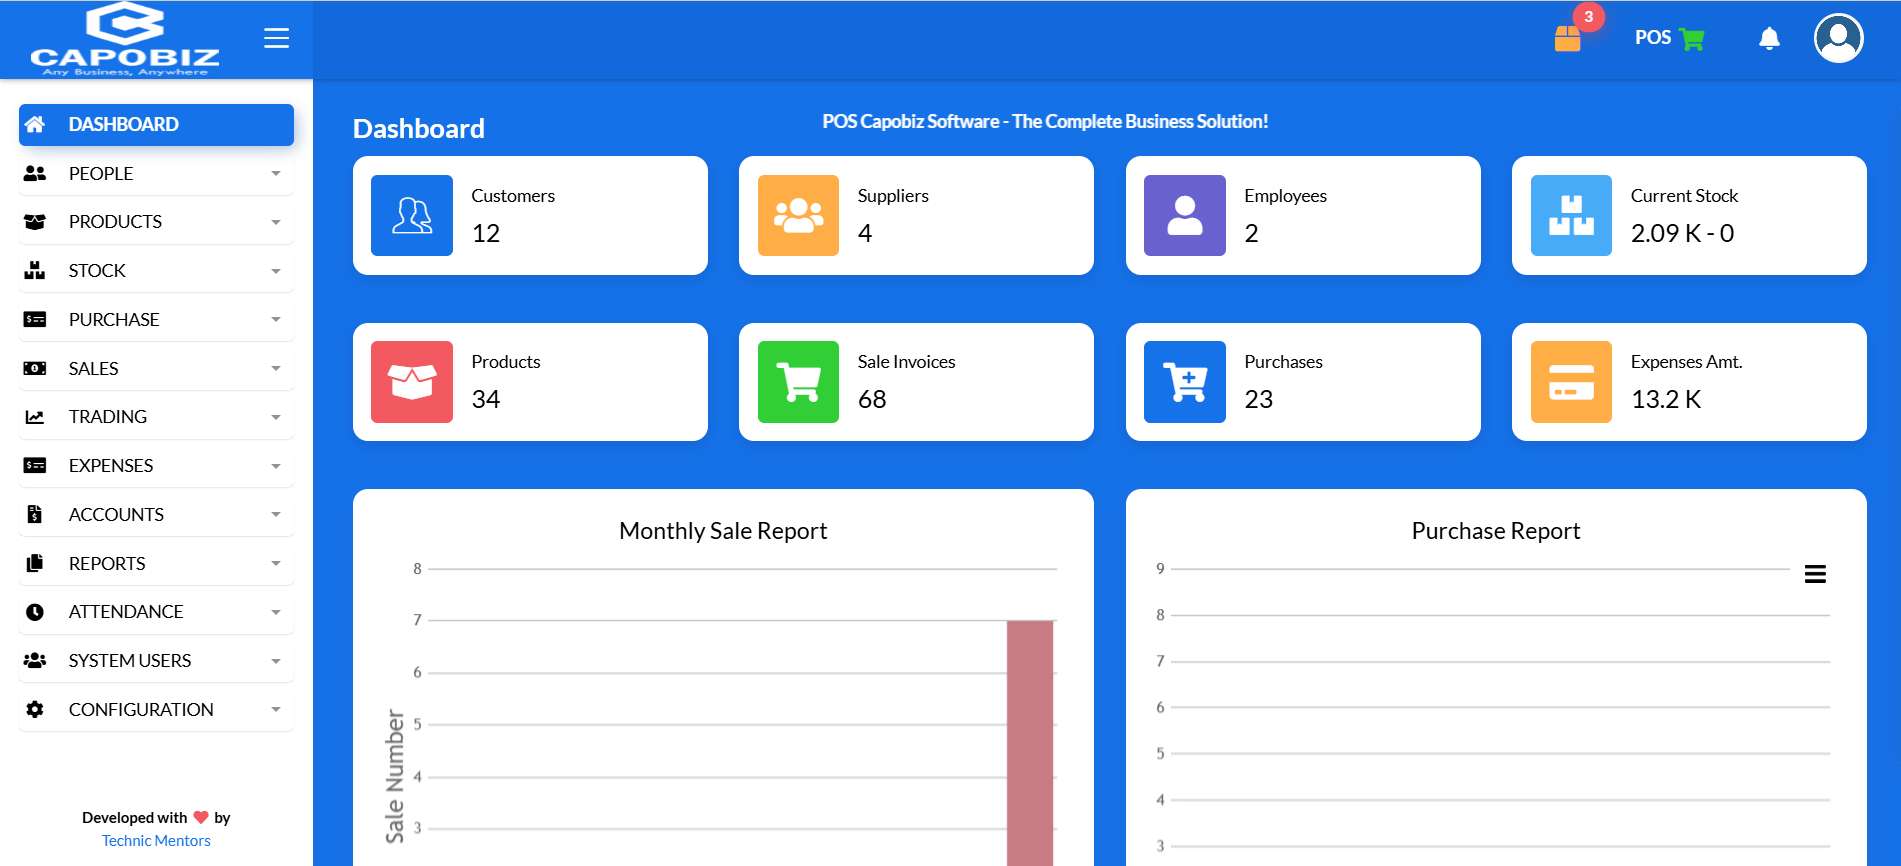Open the Reports menu
Screen dimensions: 1901x866
pos(156,564)
